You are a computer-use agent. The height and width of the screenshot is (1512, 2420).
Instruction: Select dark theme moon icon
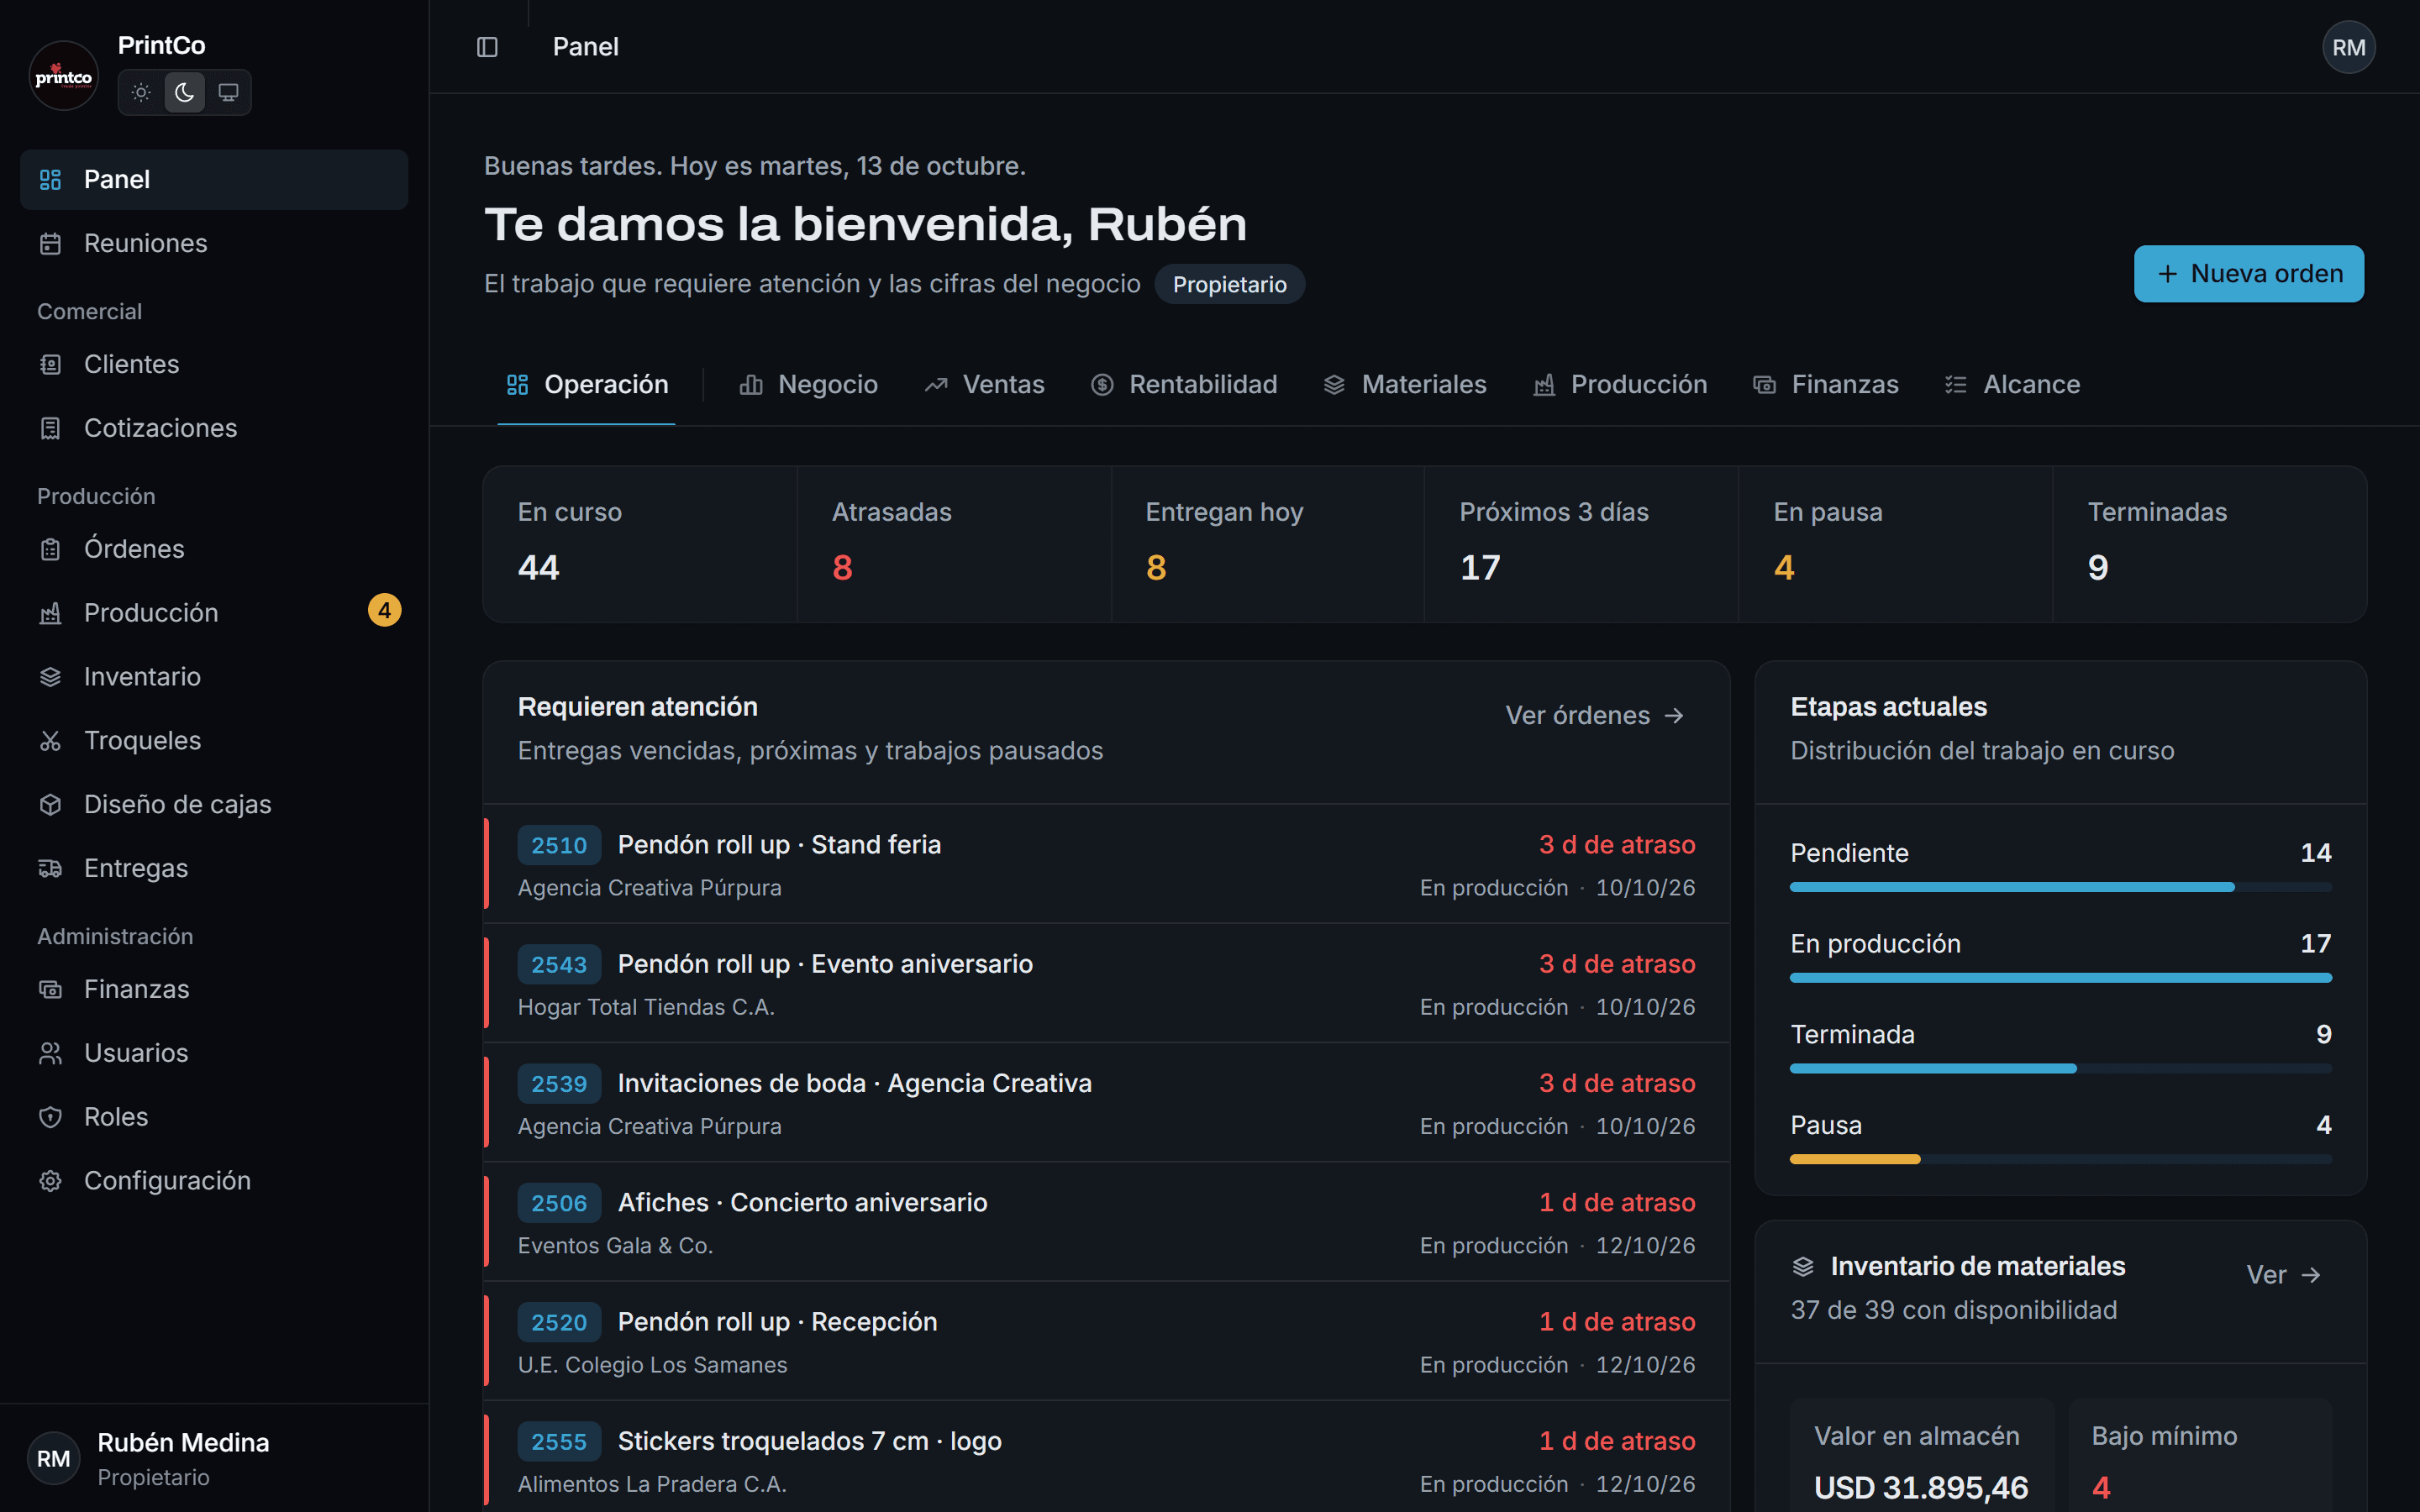(x=185, y=93)
